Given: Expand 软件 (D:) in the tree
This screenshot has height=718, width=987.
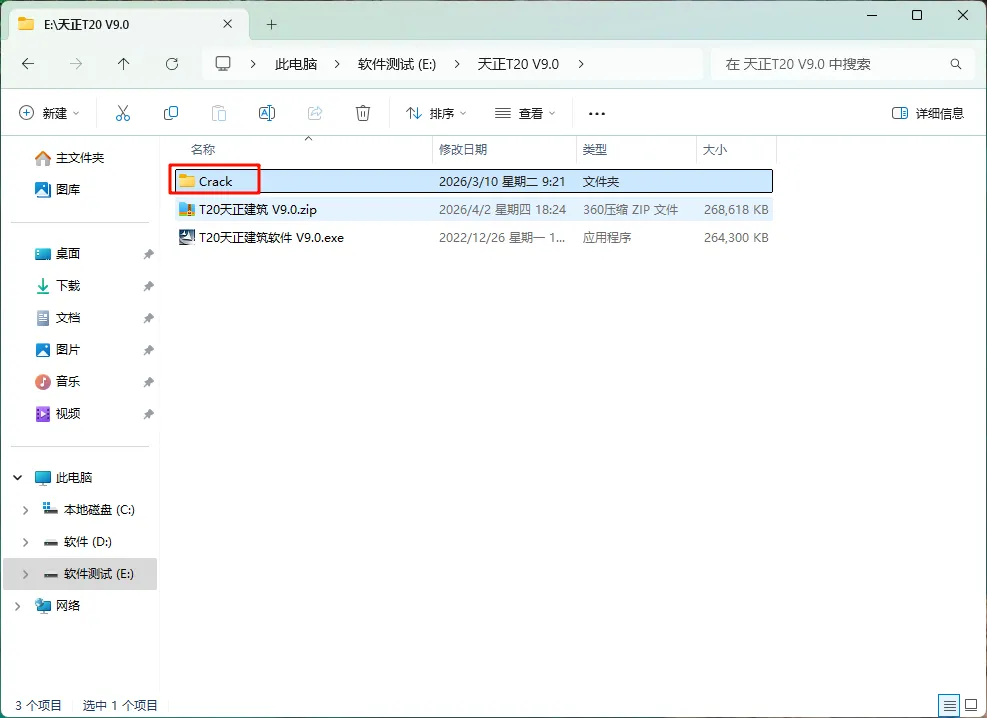Looking at the screenshot, I should [x=25, y=542].
